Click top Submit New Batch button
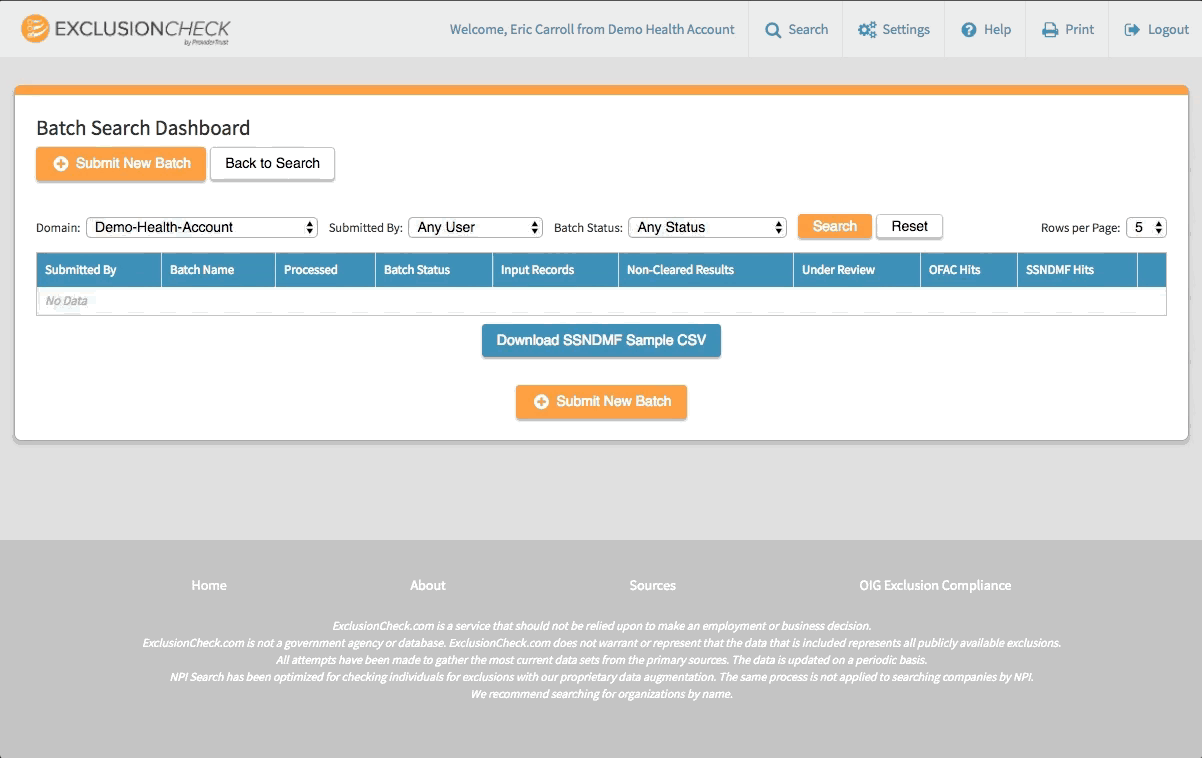The width and height of the screenshot is (1202, 758). (121, 164)
